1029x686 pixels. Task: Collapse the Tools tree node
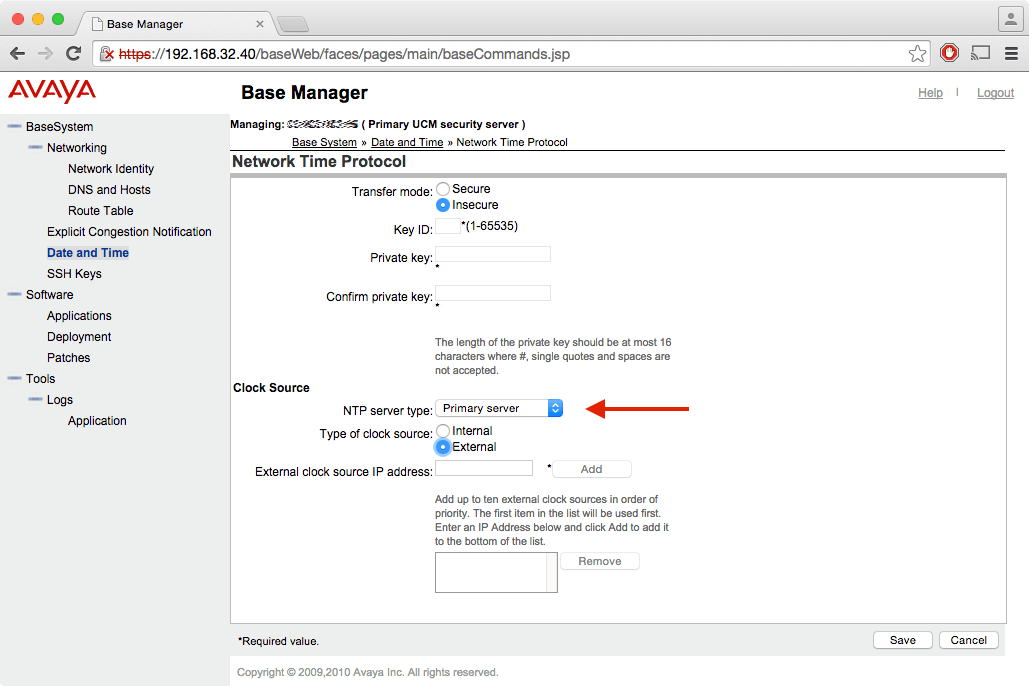point(14,378)
